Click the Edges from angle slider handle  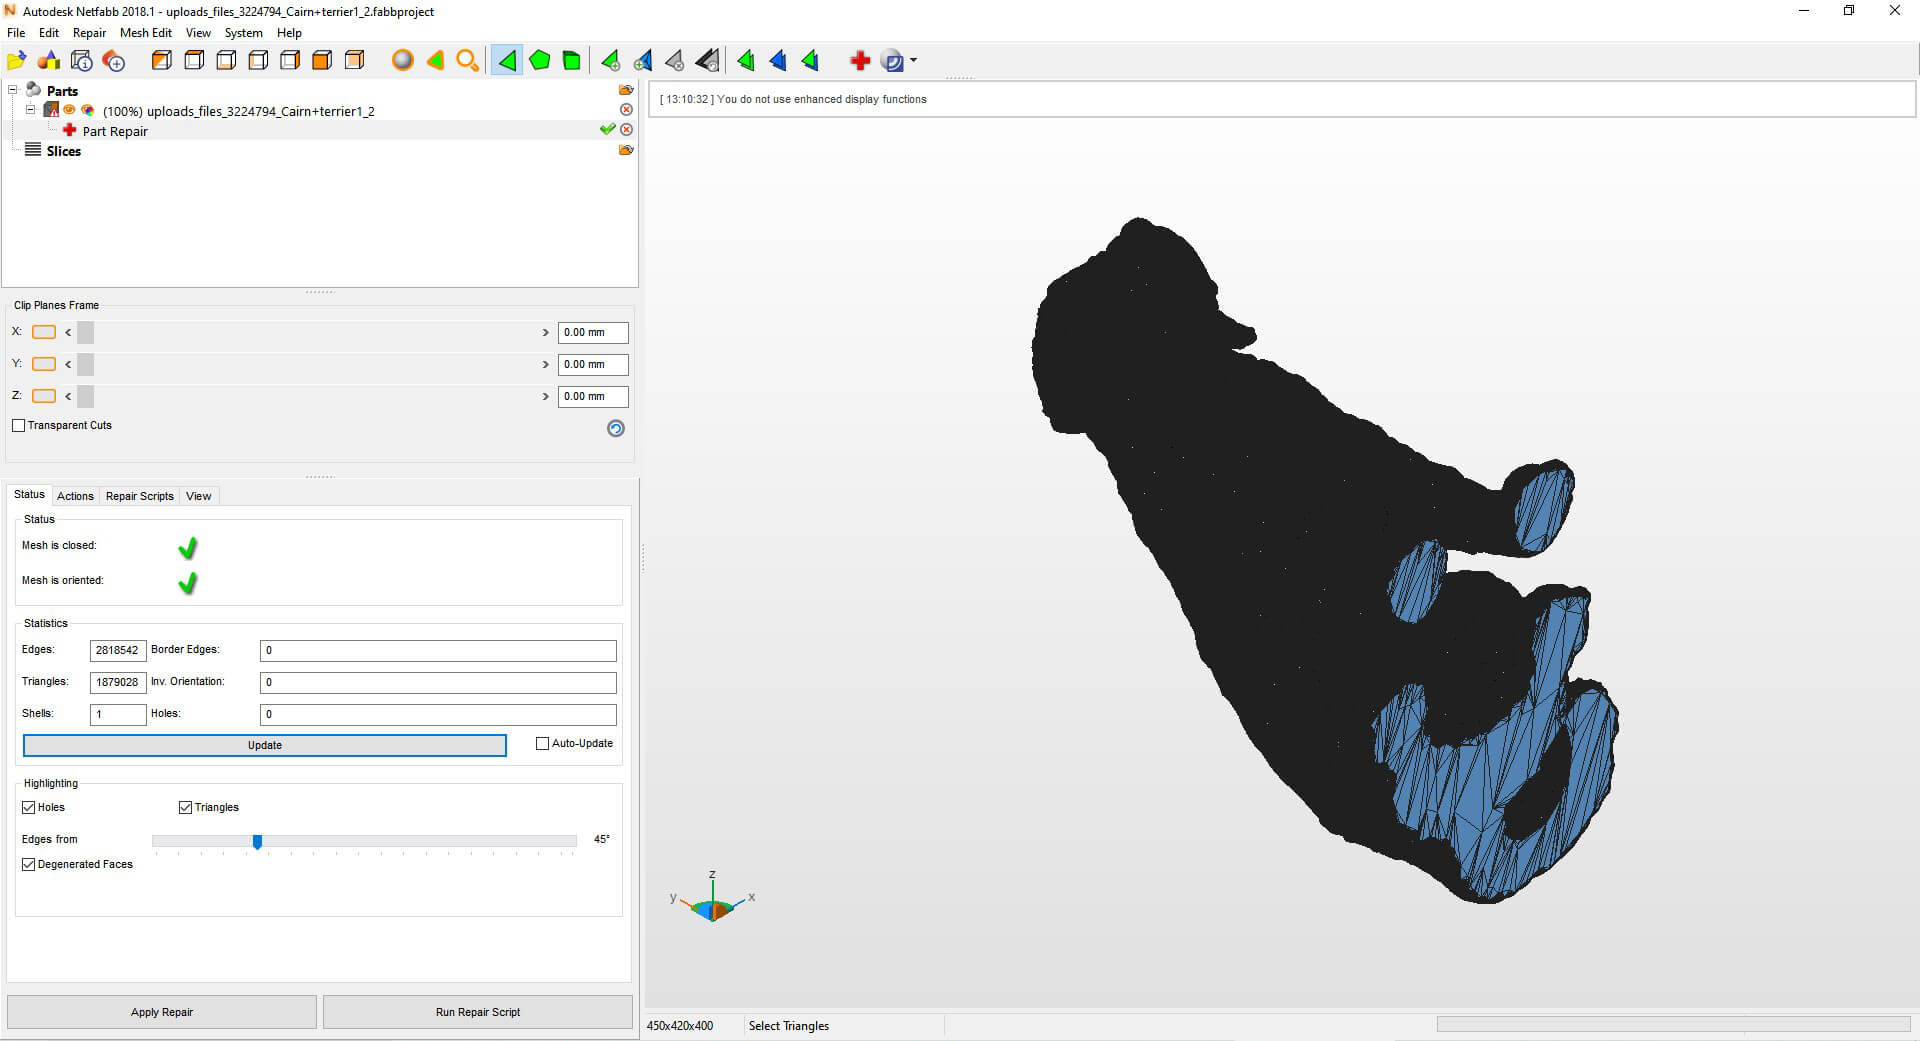(x=257, y=842)
